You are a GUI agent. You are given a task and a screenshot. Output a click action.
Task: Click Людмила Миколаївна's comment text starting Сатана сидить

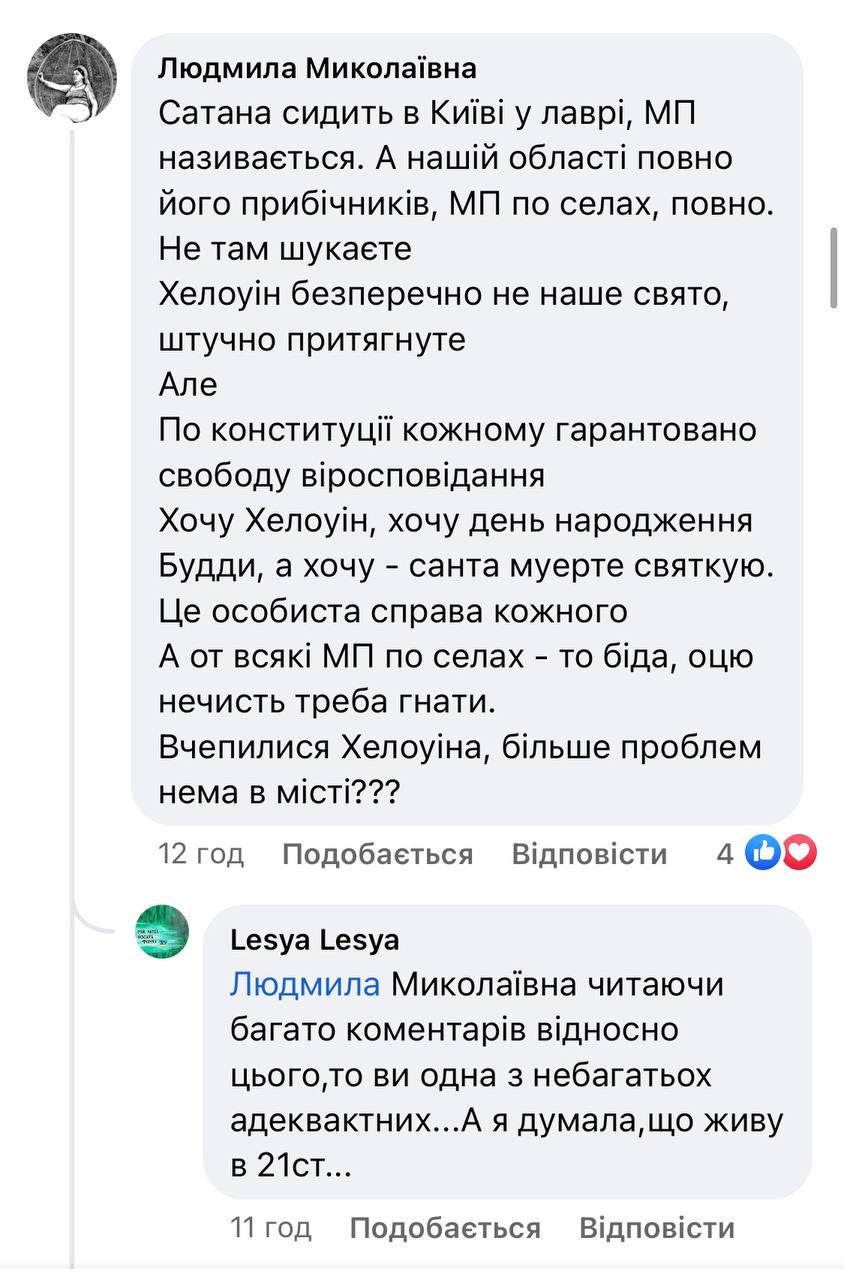(426, 114)
